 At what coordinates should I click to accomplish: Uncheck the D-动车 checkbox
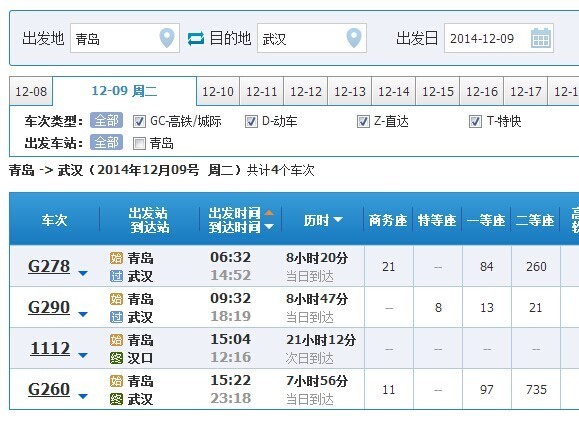pos(251,121)
